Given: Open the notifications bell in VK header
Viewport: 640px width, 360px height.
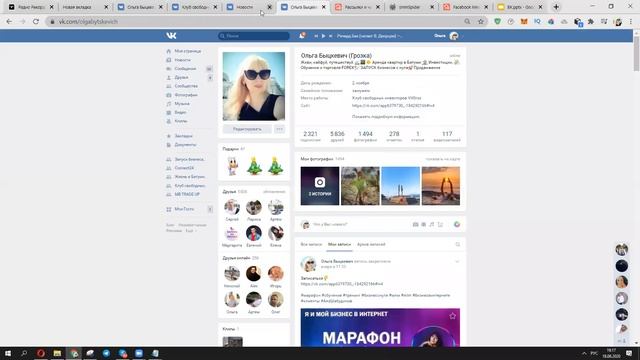Looking at the screenshot, I should pos(302,36).
